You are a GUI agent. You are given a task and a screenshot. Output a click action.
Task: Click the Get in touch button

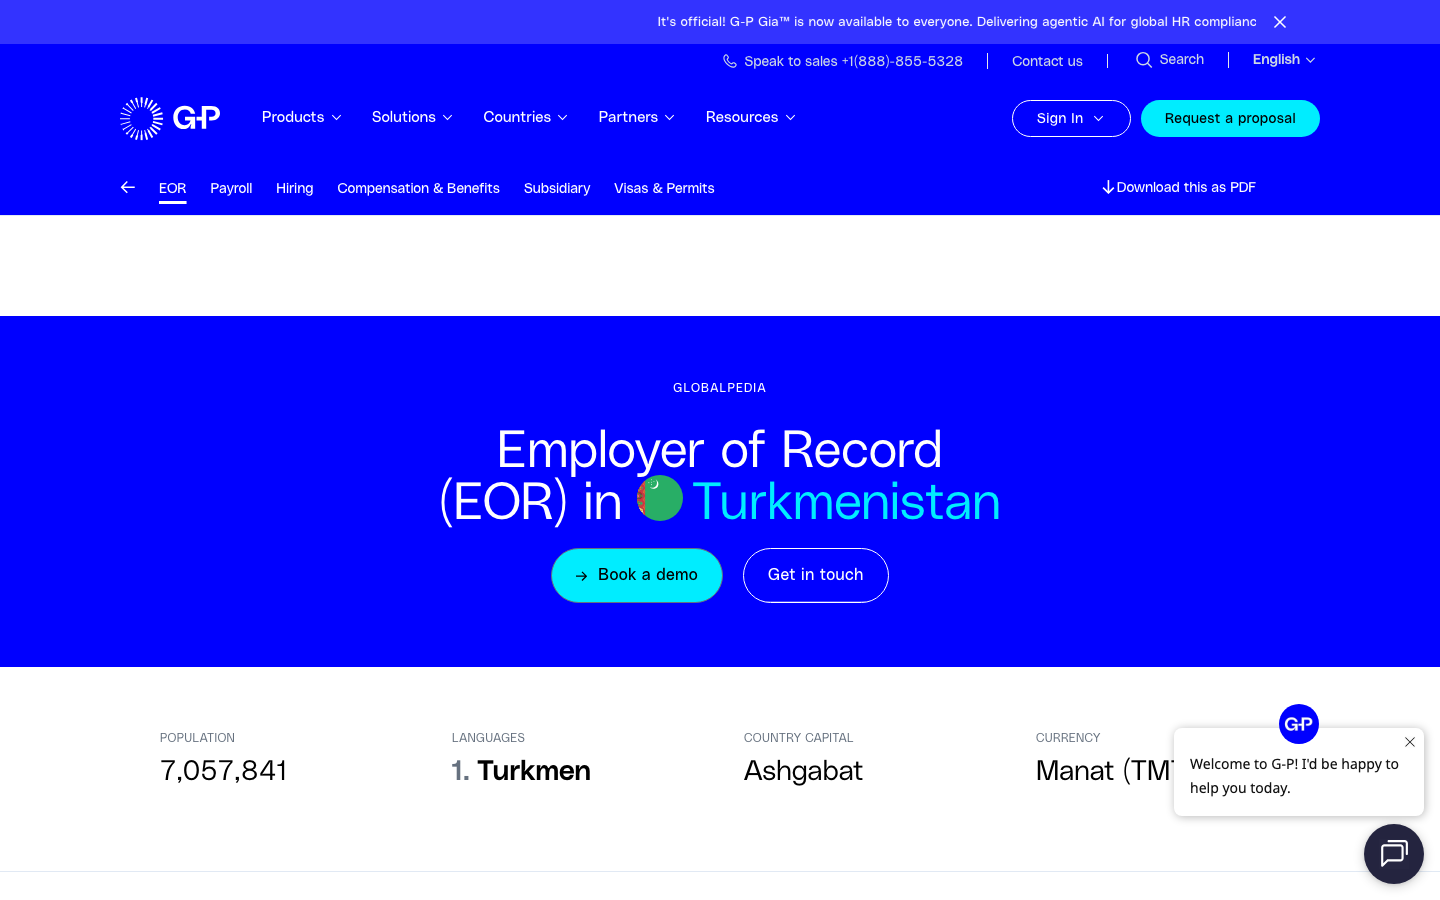[816, 575]
